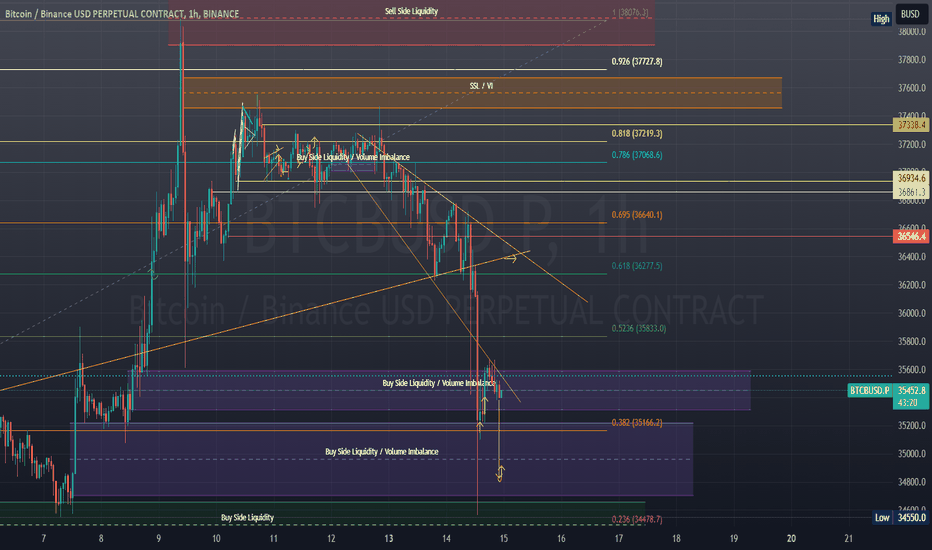
Task: Select the 0.818 (37219.3) fib label
Action: 637,134
